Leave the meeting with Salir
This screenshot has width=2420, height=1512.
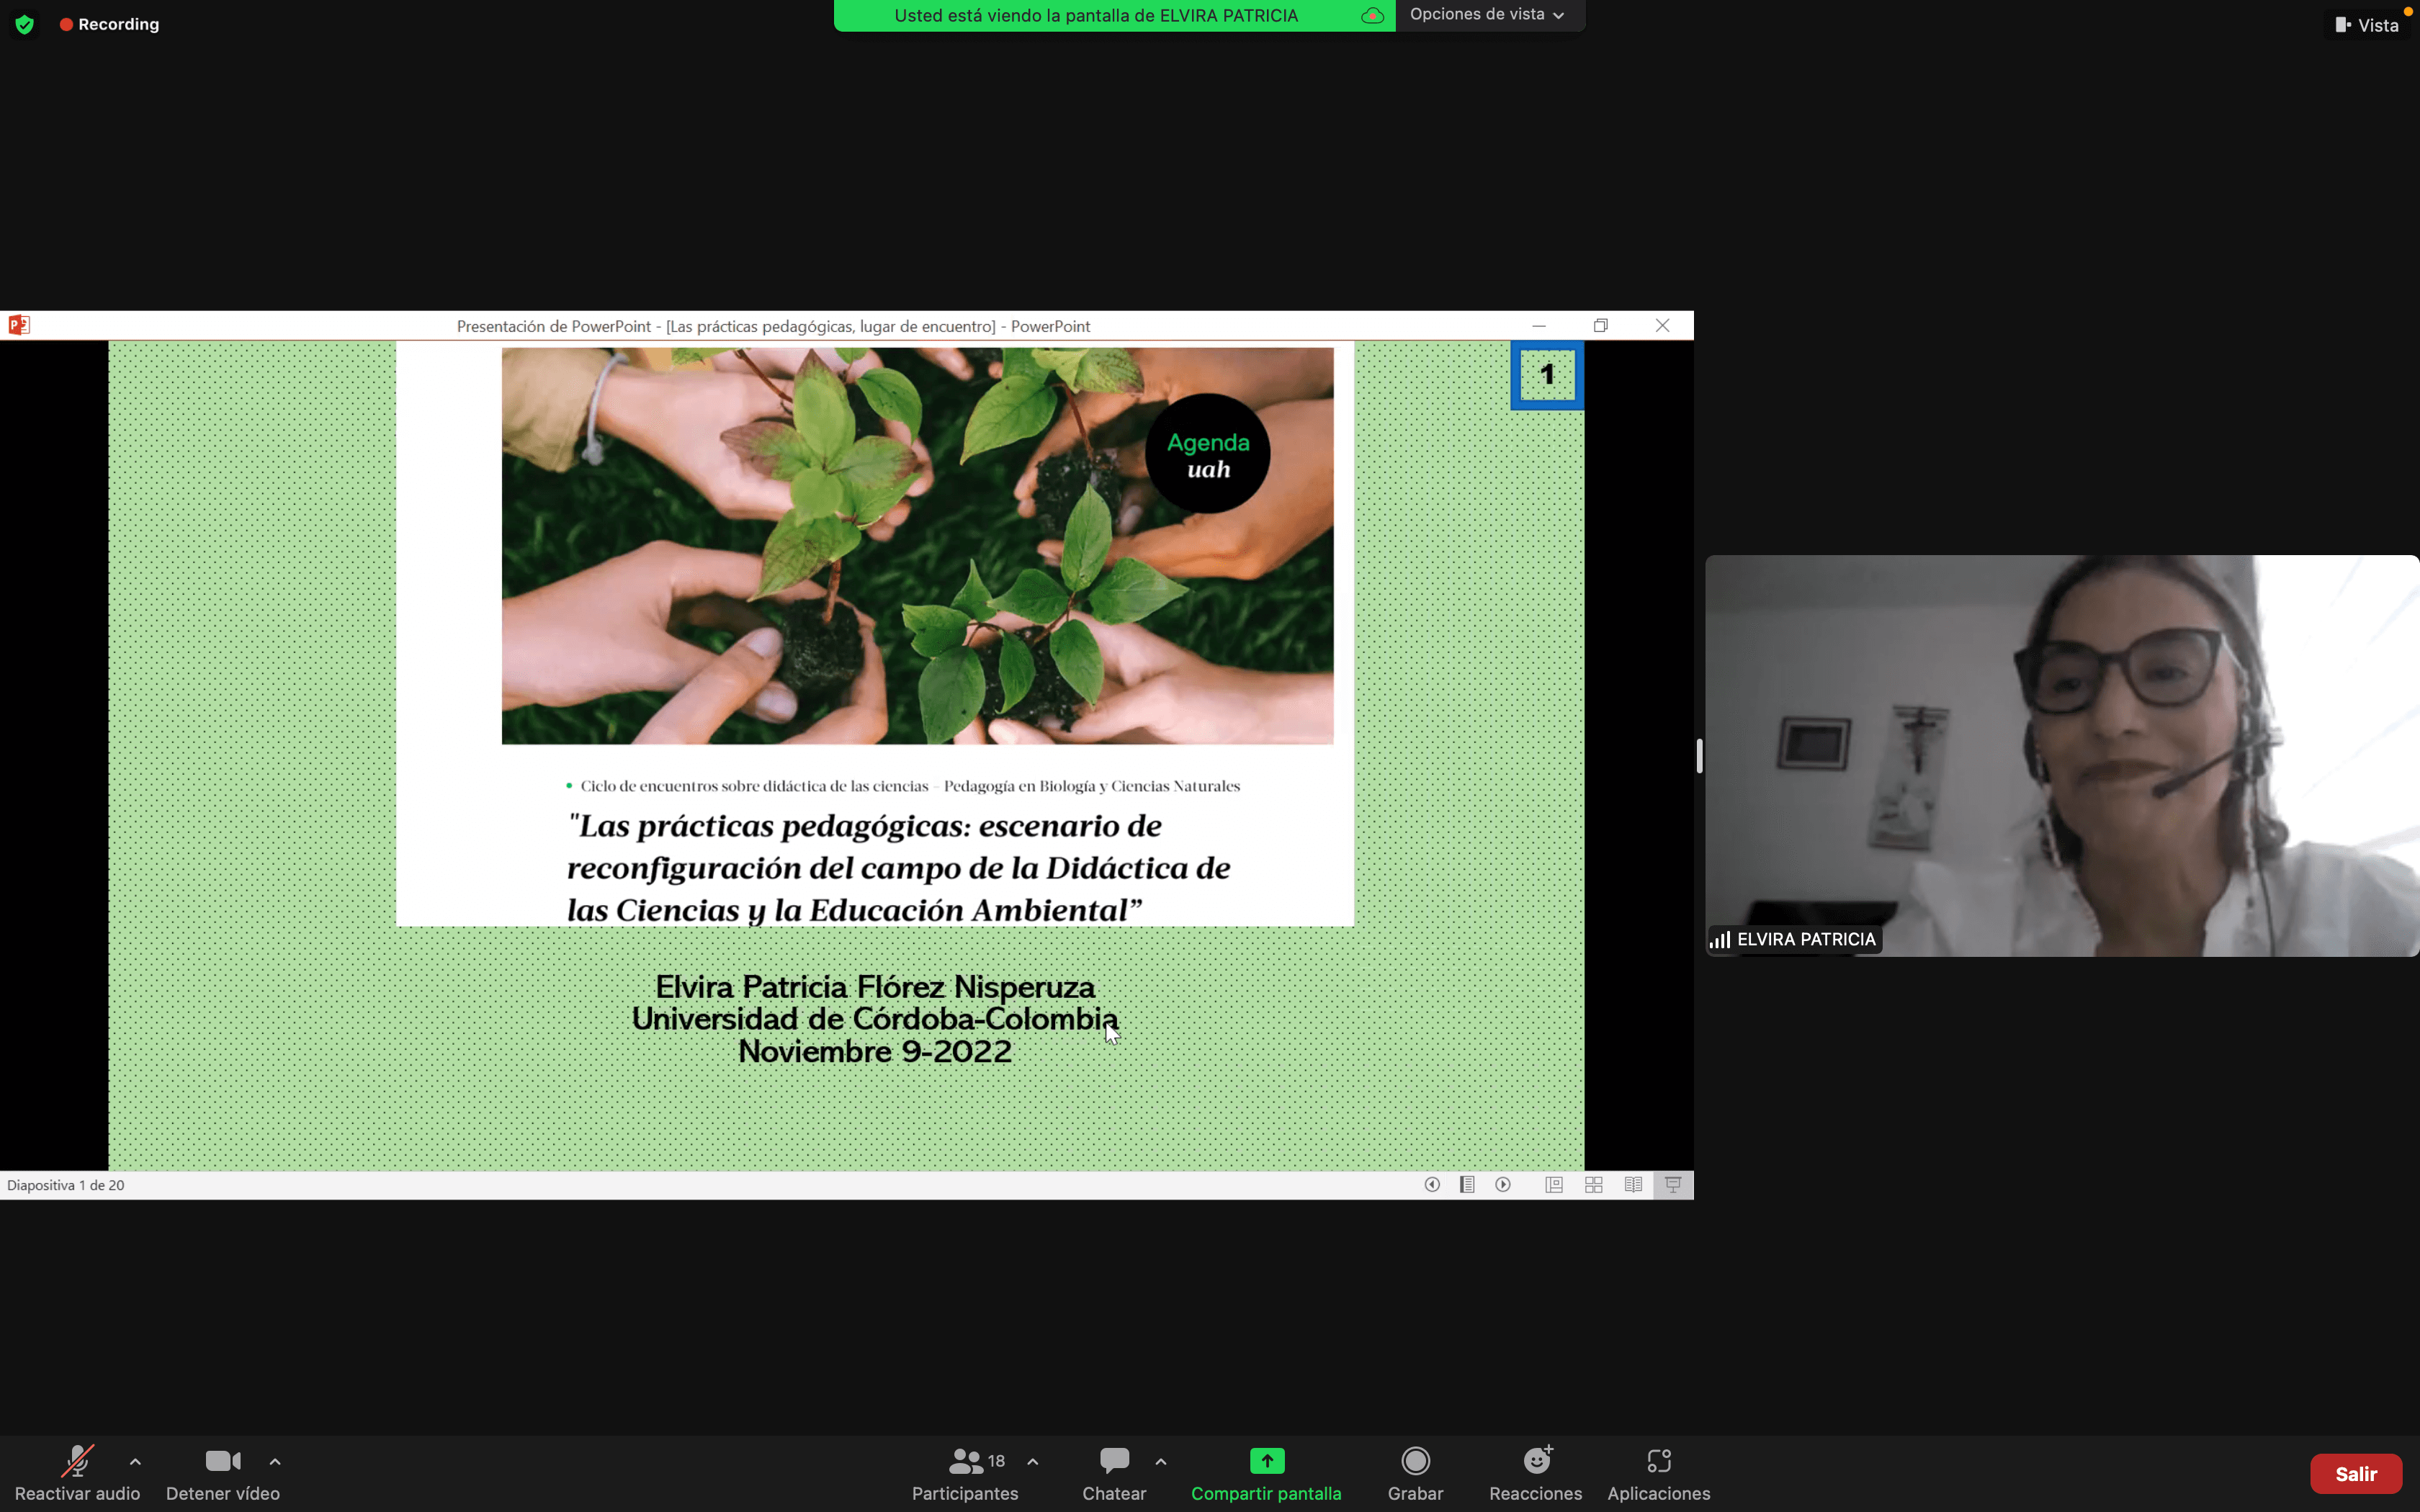pos(2355,1474)
